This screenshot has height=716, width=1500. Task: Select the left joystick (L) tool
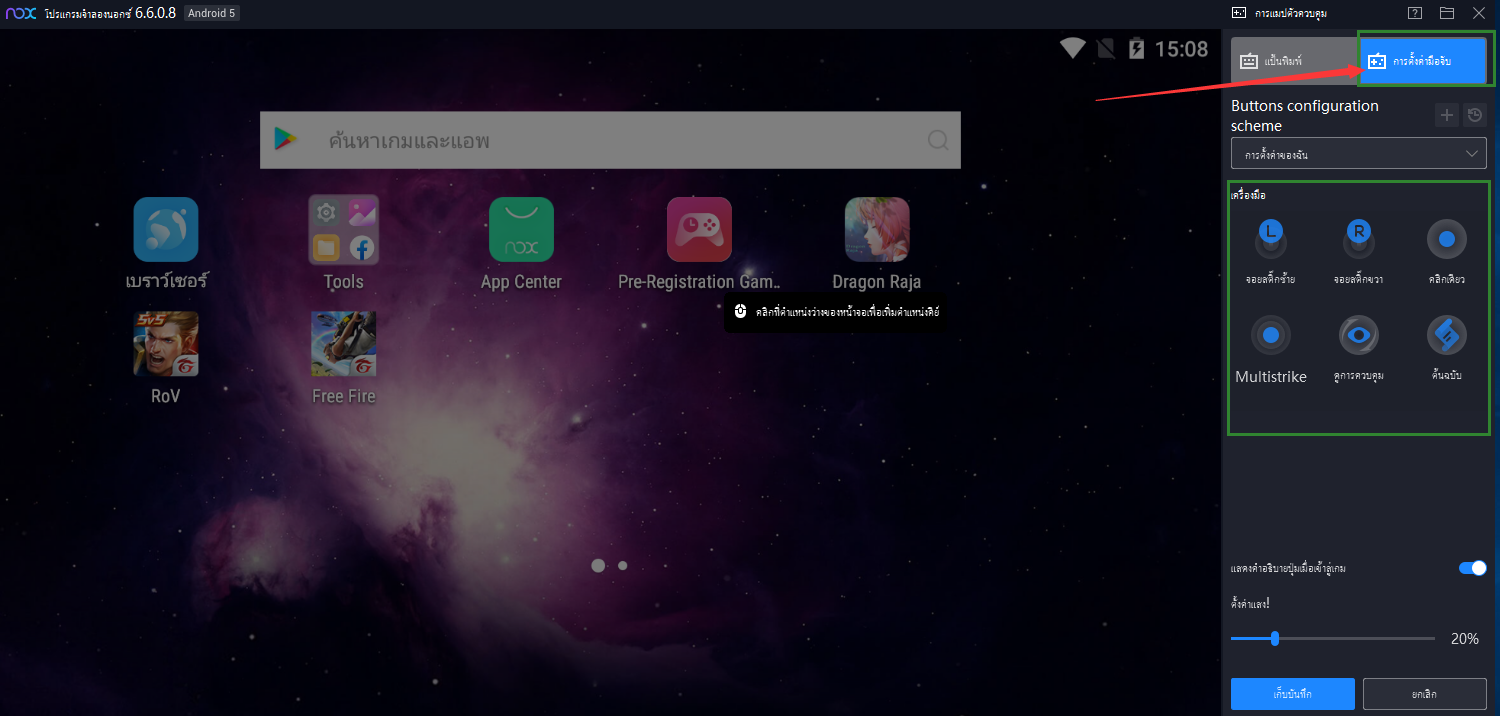click(x=1270, y=240)
